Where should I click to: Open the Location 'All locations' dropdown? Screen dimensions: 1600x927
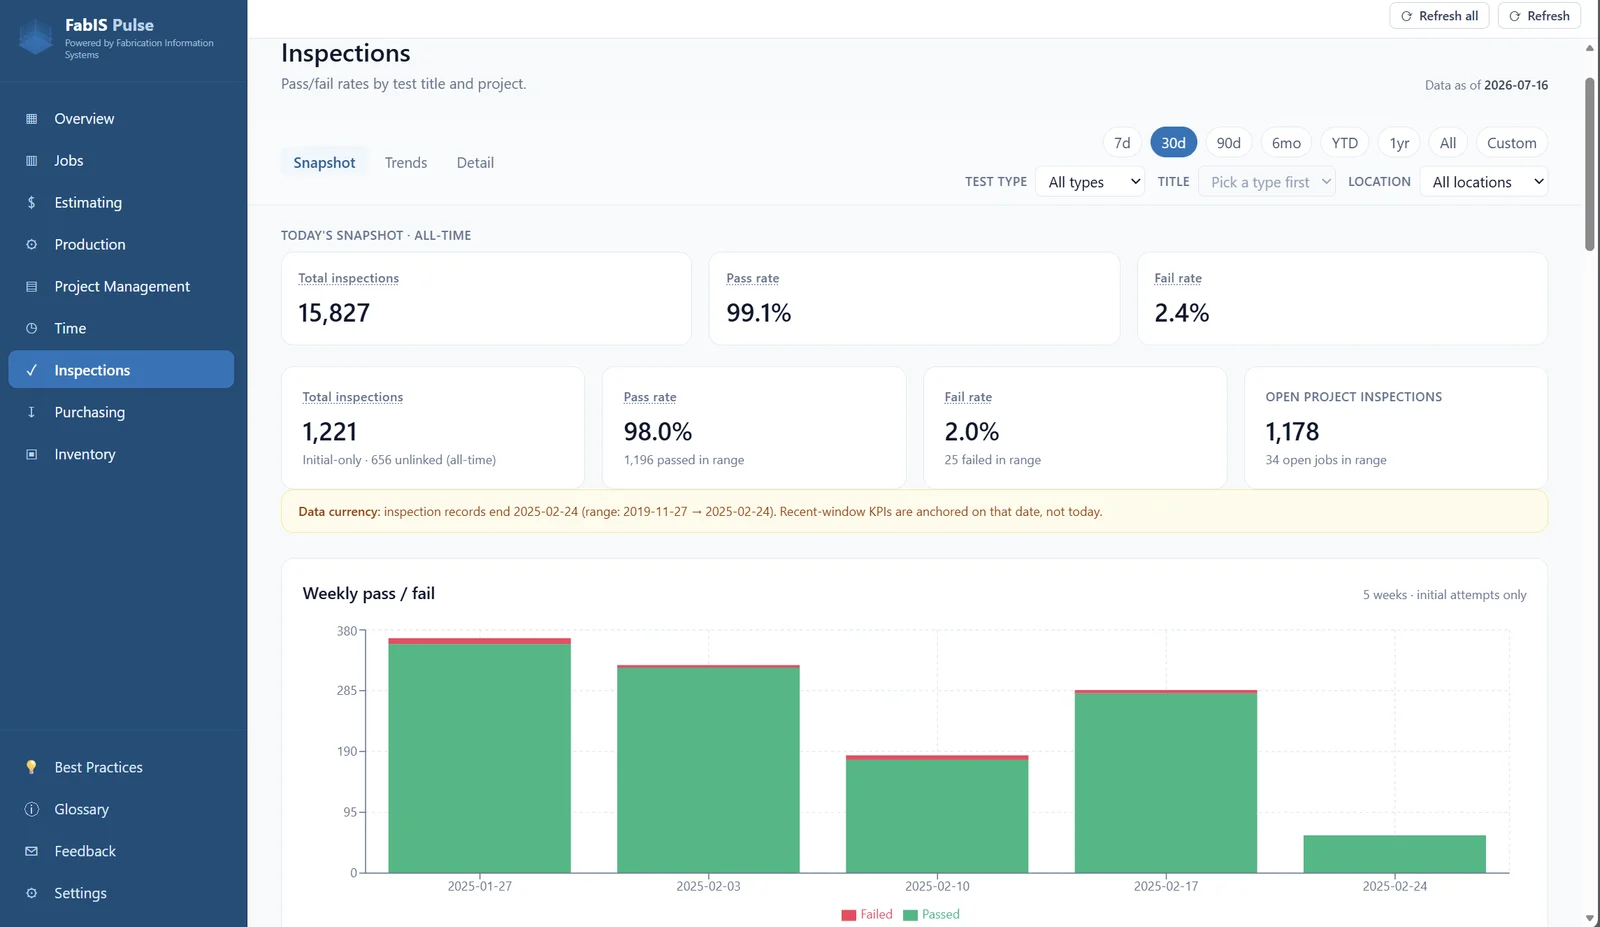1484,182
